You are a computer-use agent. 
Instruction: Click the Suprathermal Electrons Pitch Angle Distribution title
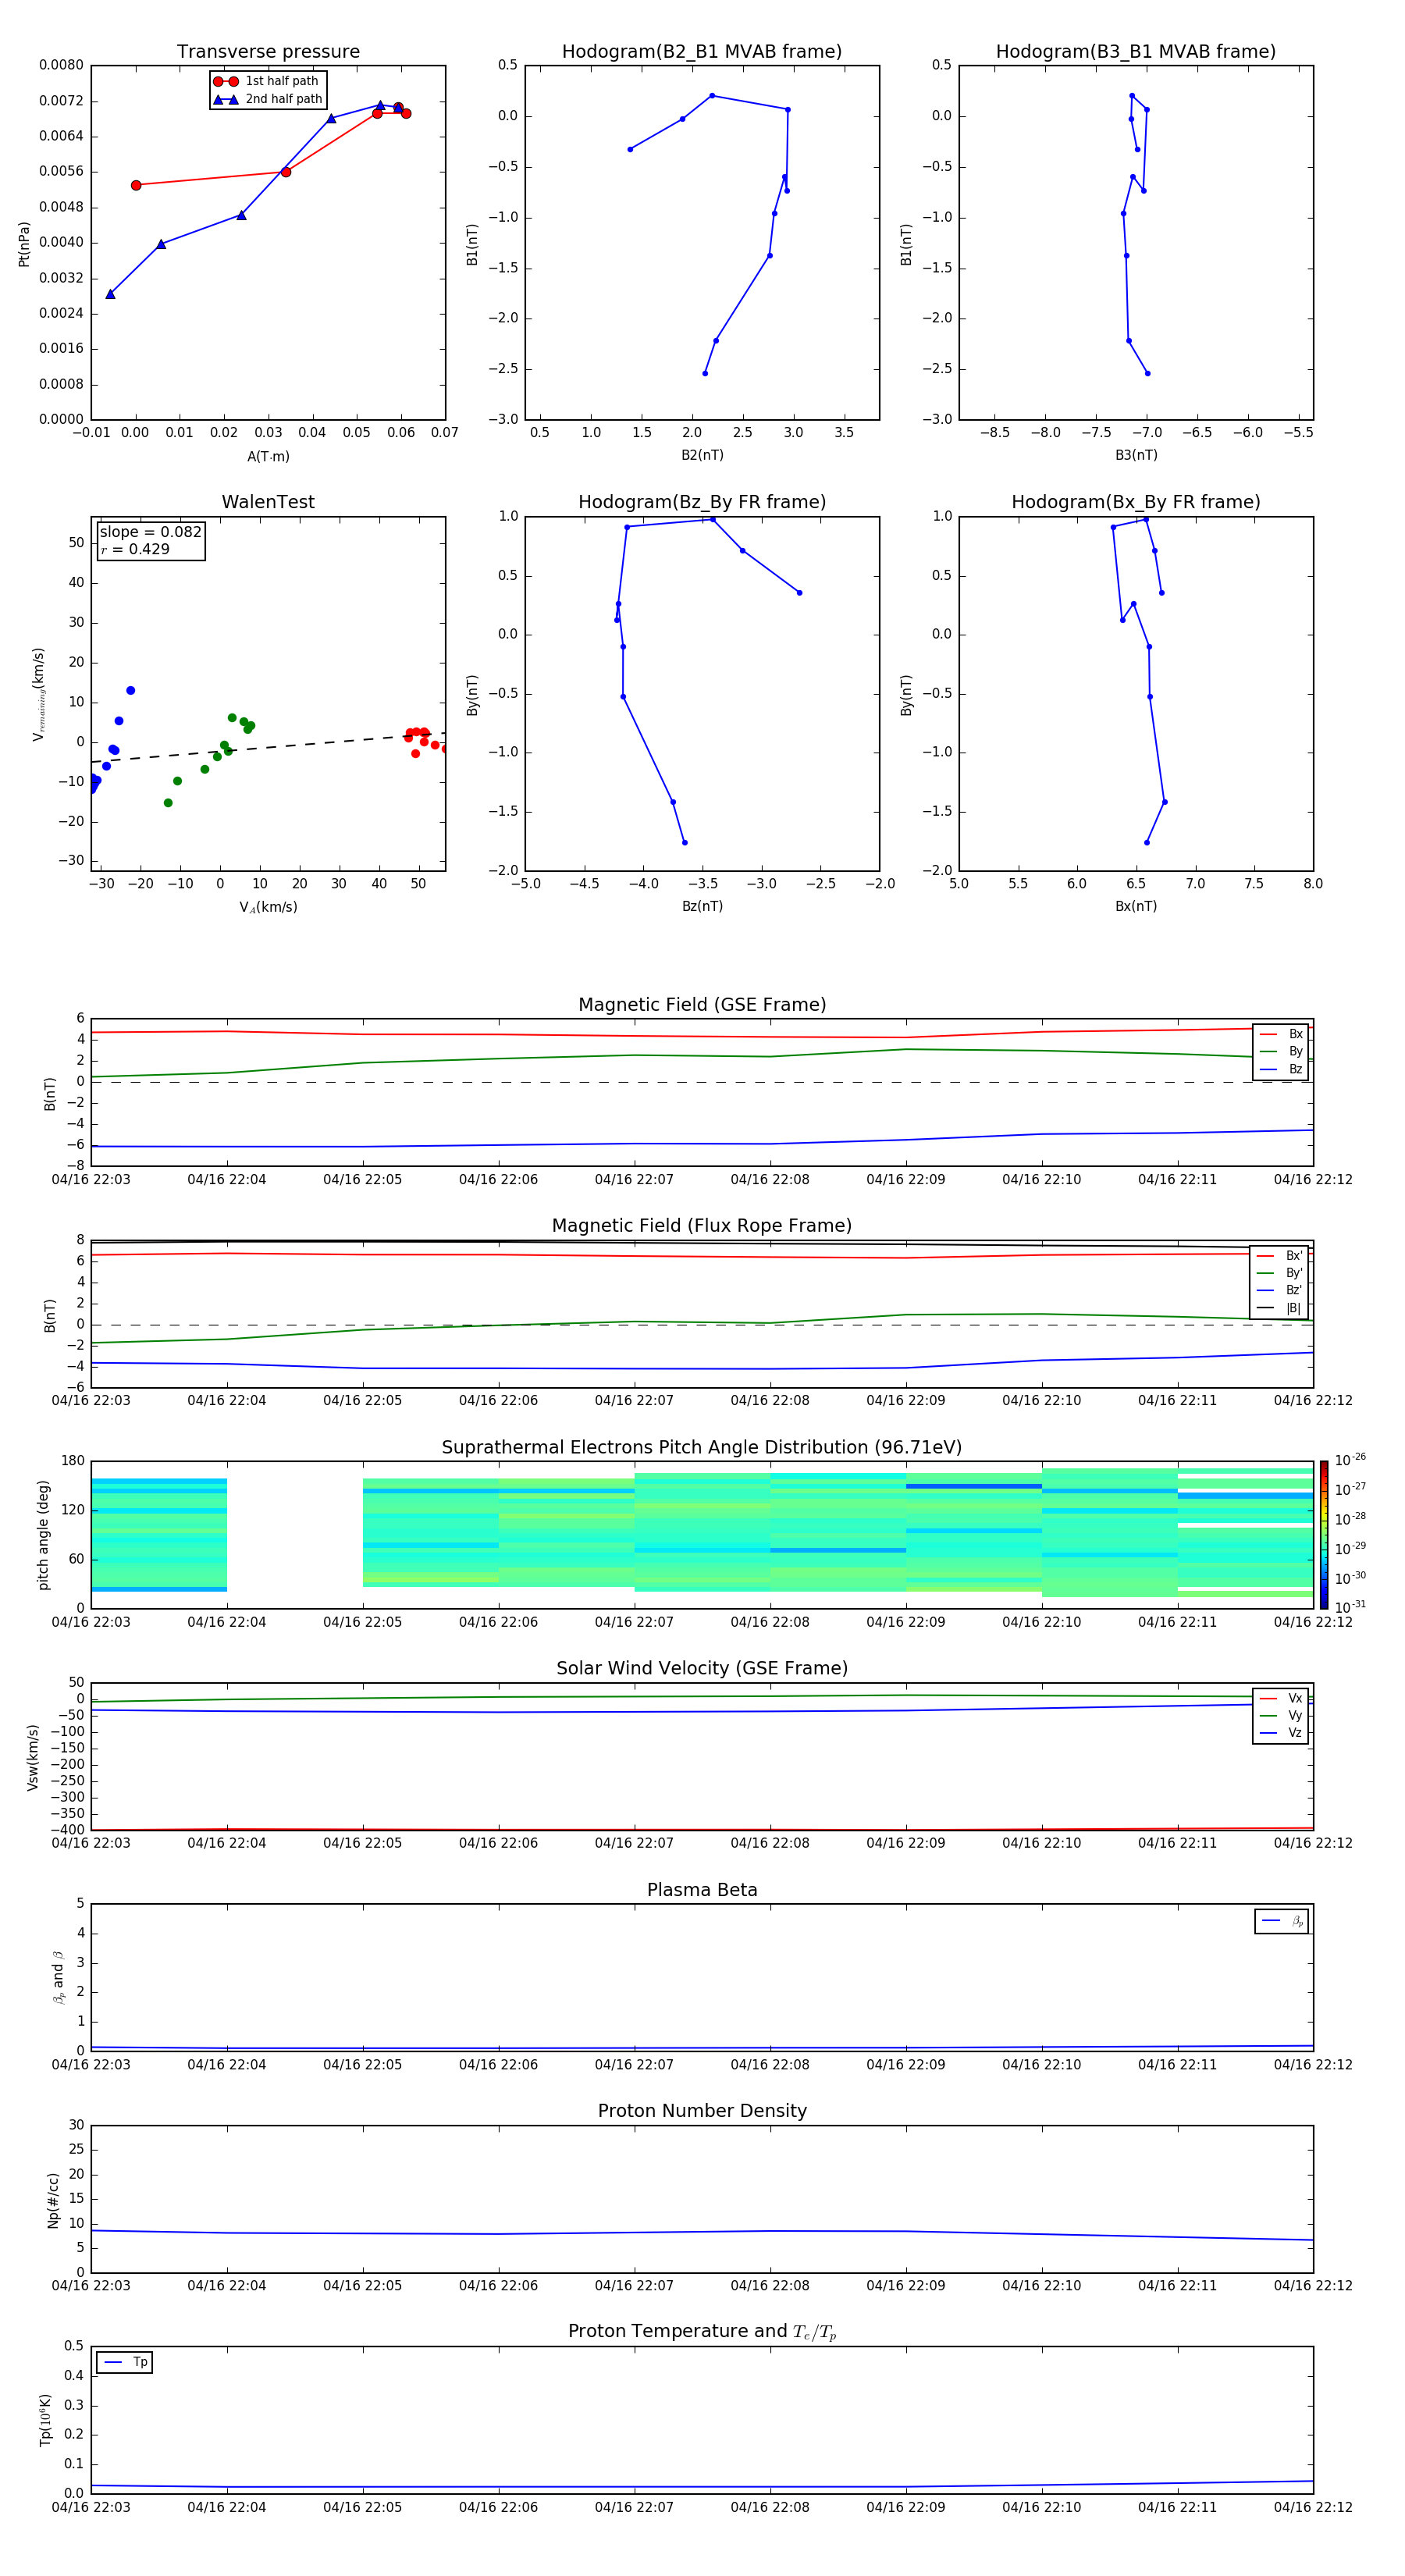coord(702,1448)
